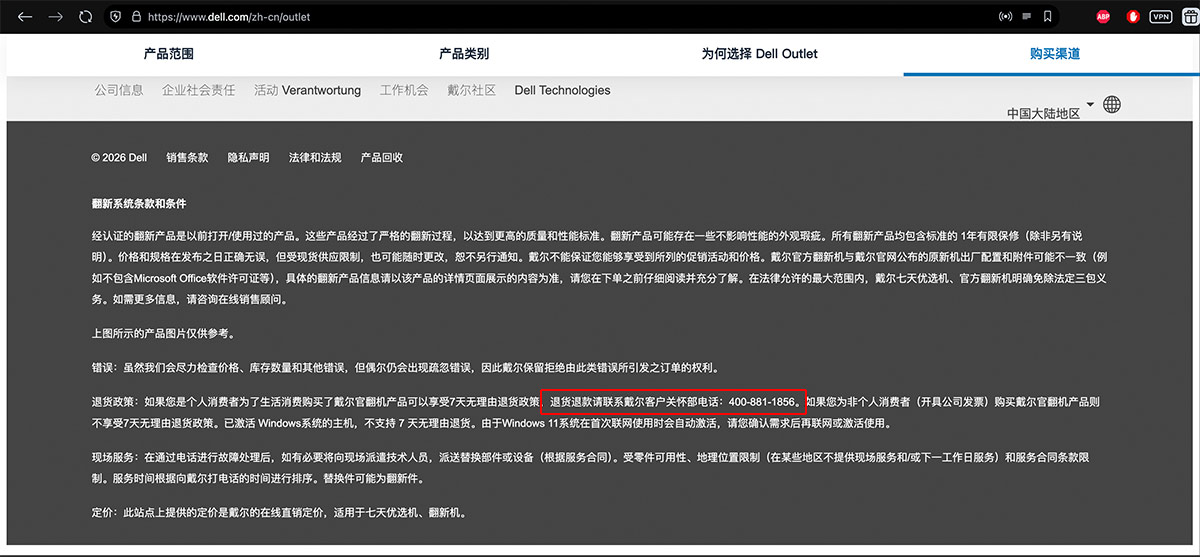The width and height of the screenshot is (1200, 557).
Task: Open the 销售条款 terms link
Action: pos(187,157)
